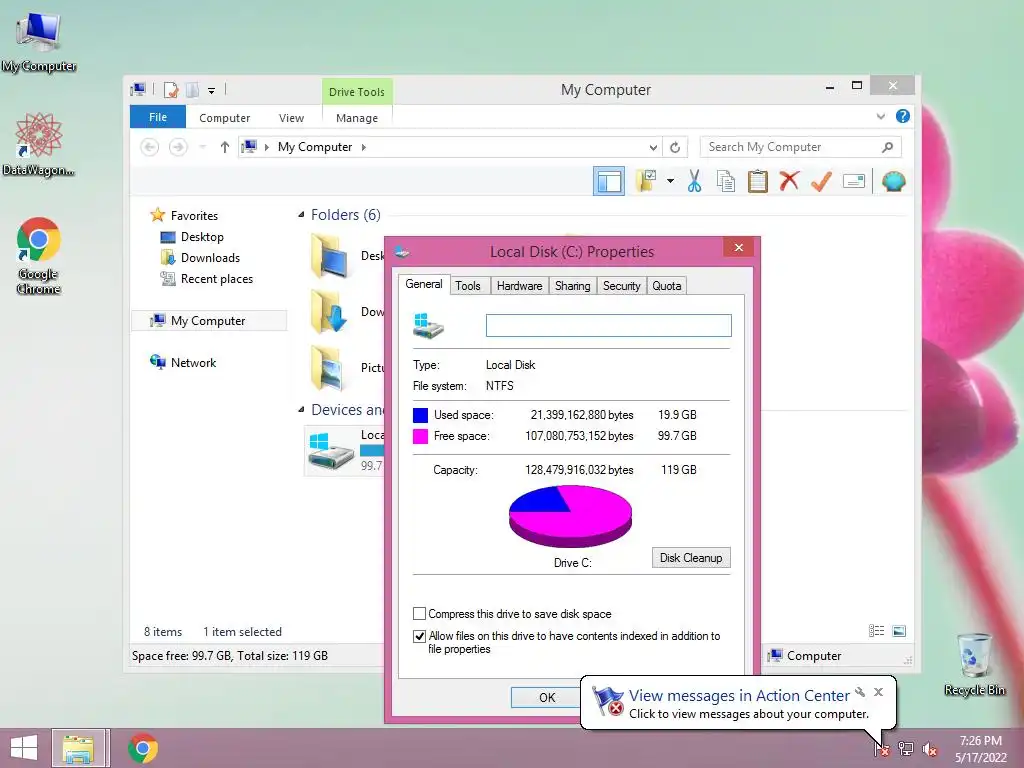Image resolution: width=1024 pixels, height=768 pixels.
Task: Click the folder options icon in toolbar
Action: [x=646, y=181]
